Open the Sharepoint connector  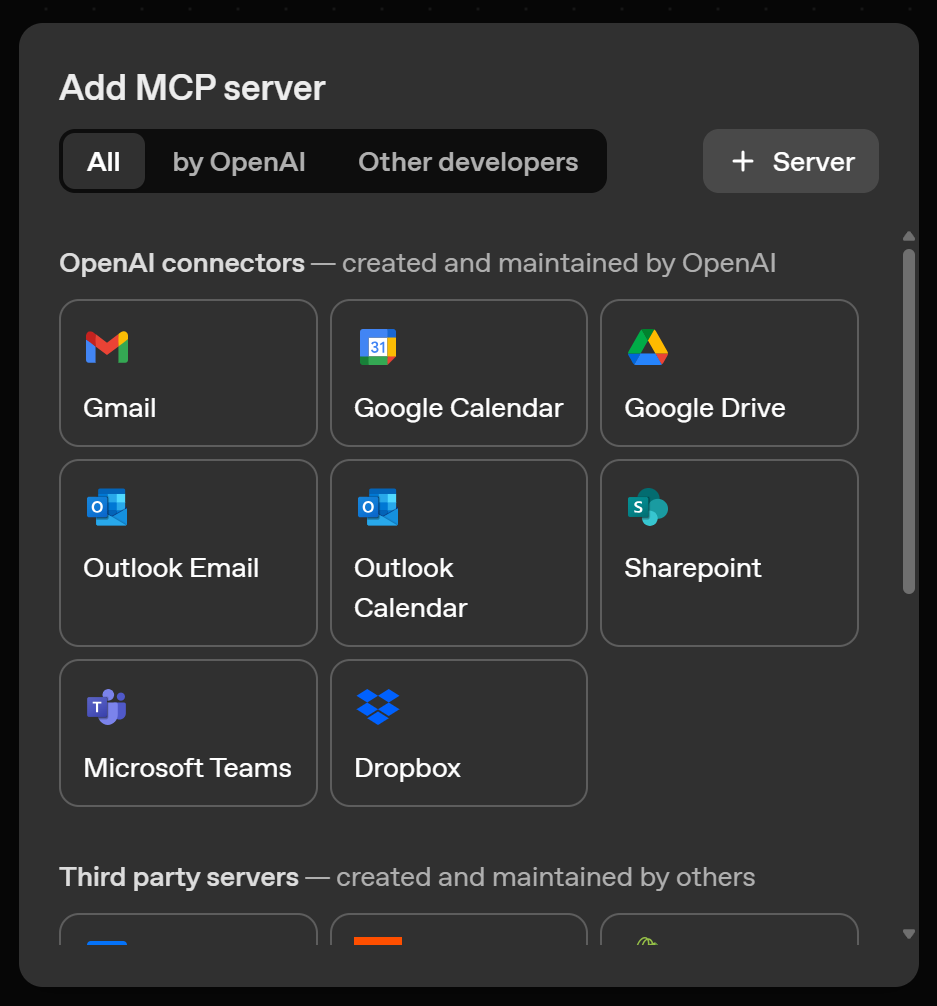pos(646,507)
